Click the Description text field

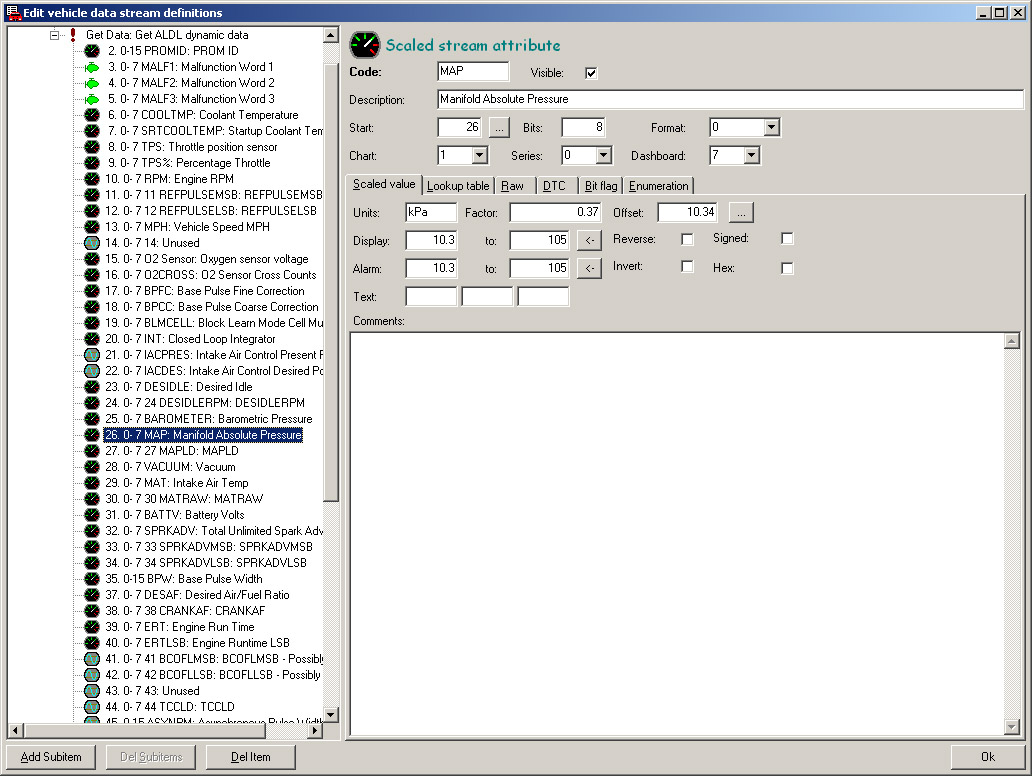coord(730,100)
